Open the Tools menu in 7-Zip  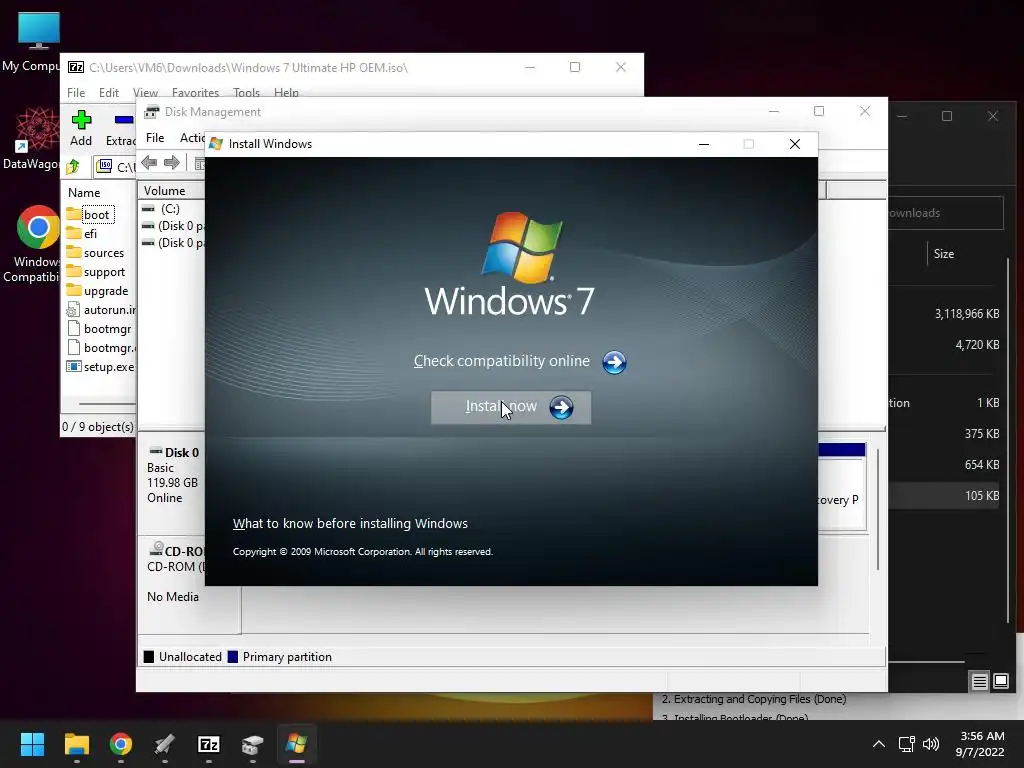(x=246, y=93)
